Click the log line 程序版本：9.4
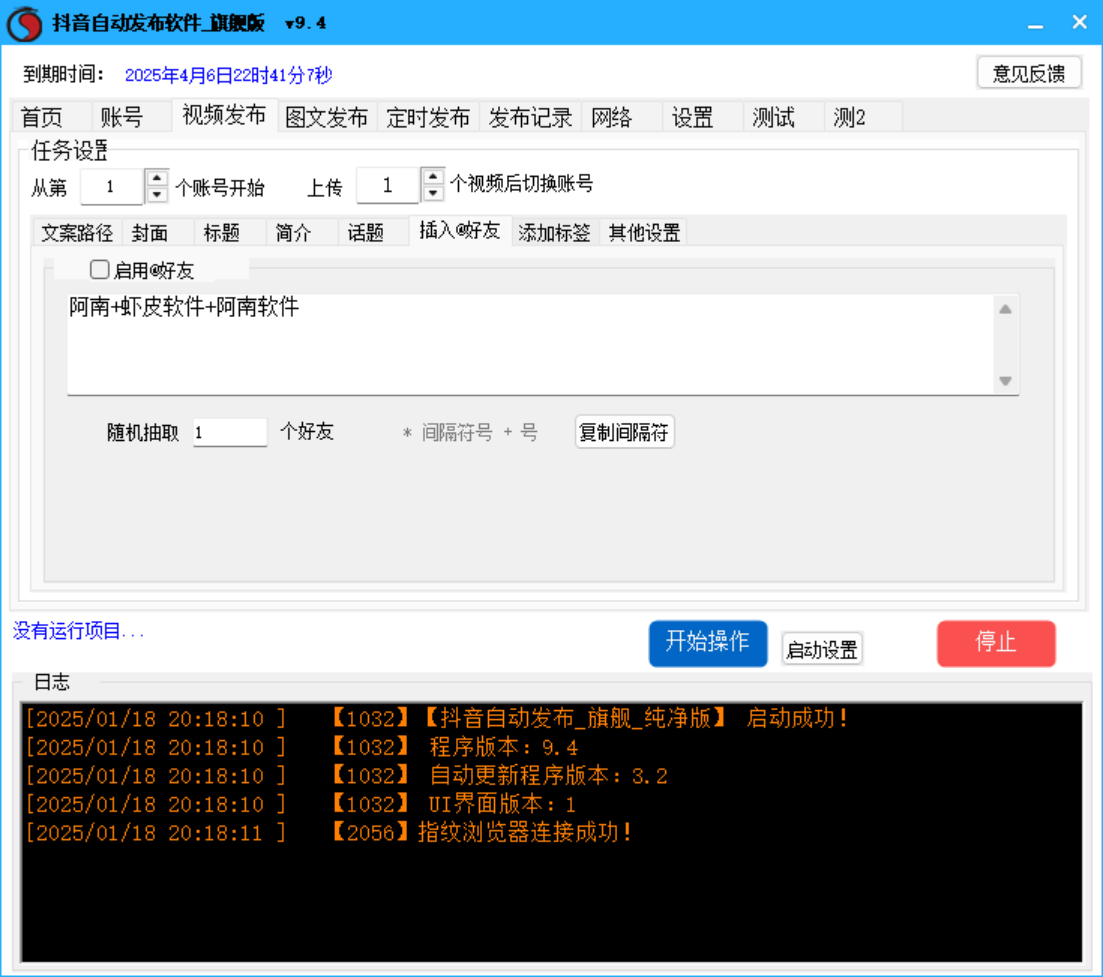Viewport: 1103px width, 977px height. (302, 748)
